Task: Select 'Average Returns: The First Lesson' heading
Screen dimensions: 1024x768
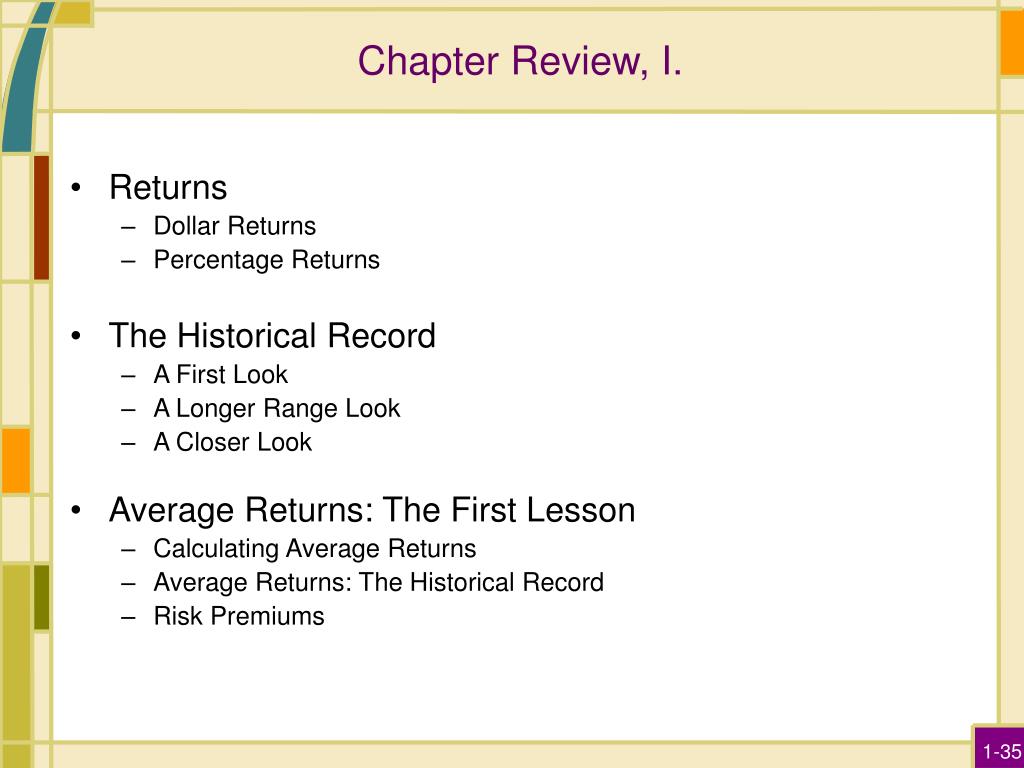Action: [x=372, y=510]
